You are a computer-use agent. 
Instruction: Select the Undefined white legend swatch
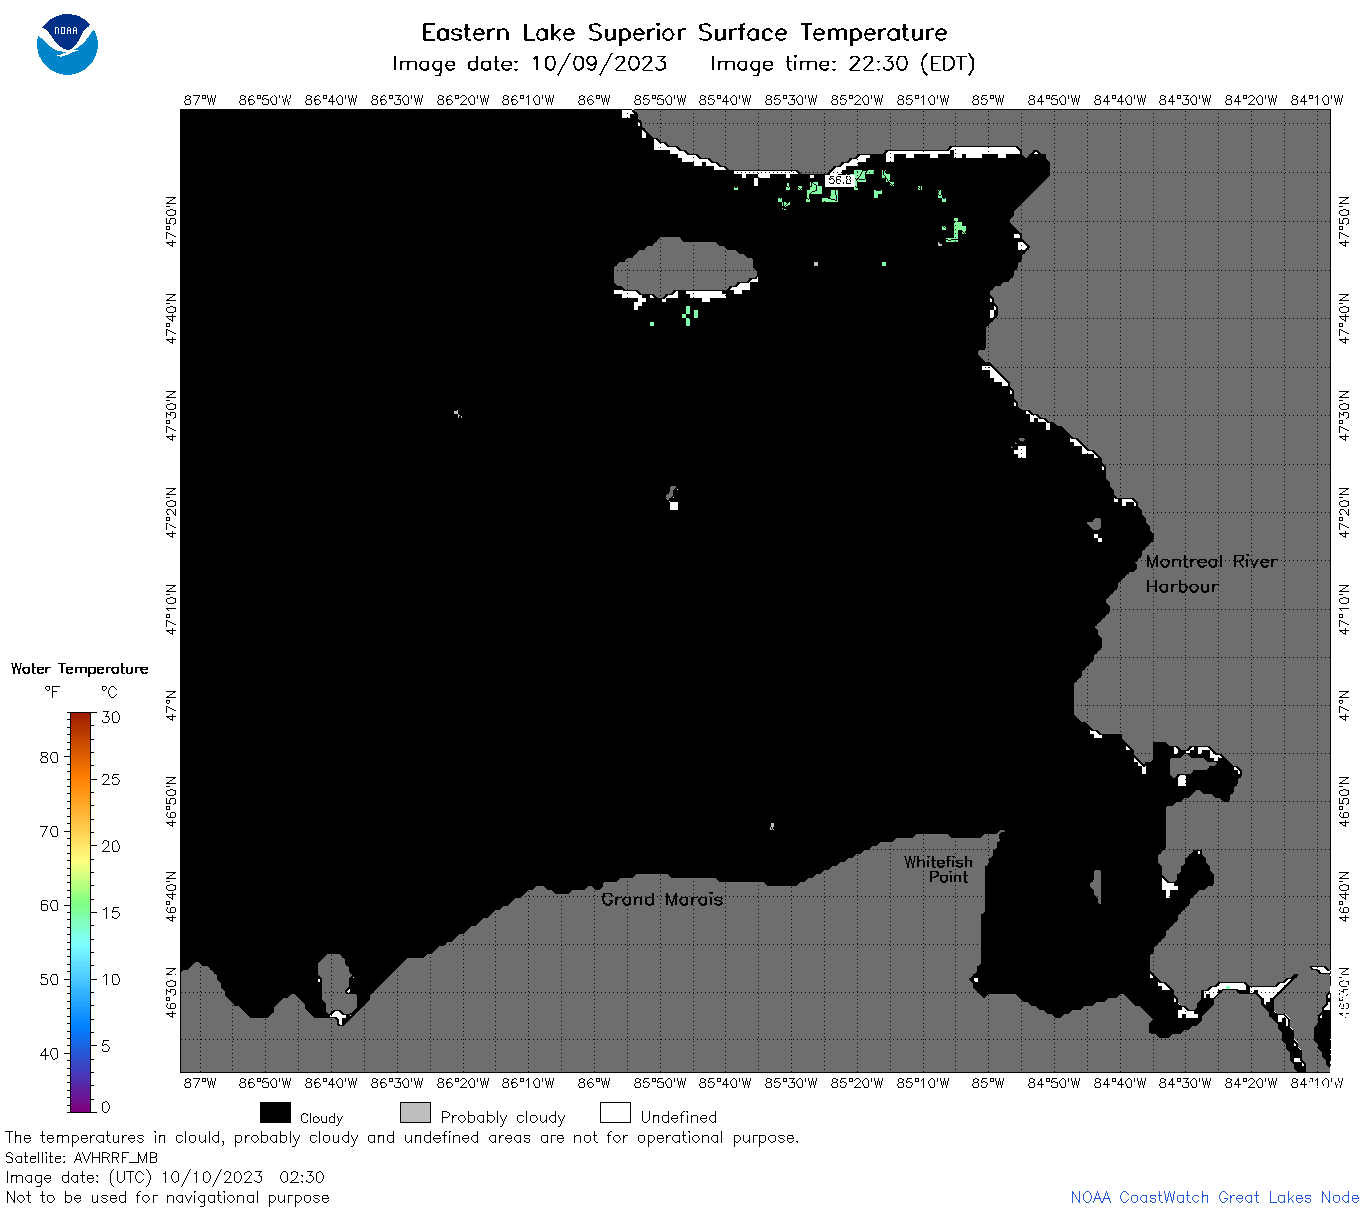click(x=615, y=1113)
